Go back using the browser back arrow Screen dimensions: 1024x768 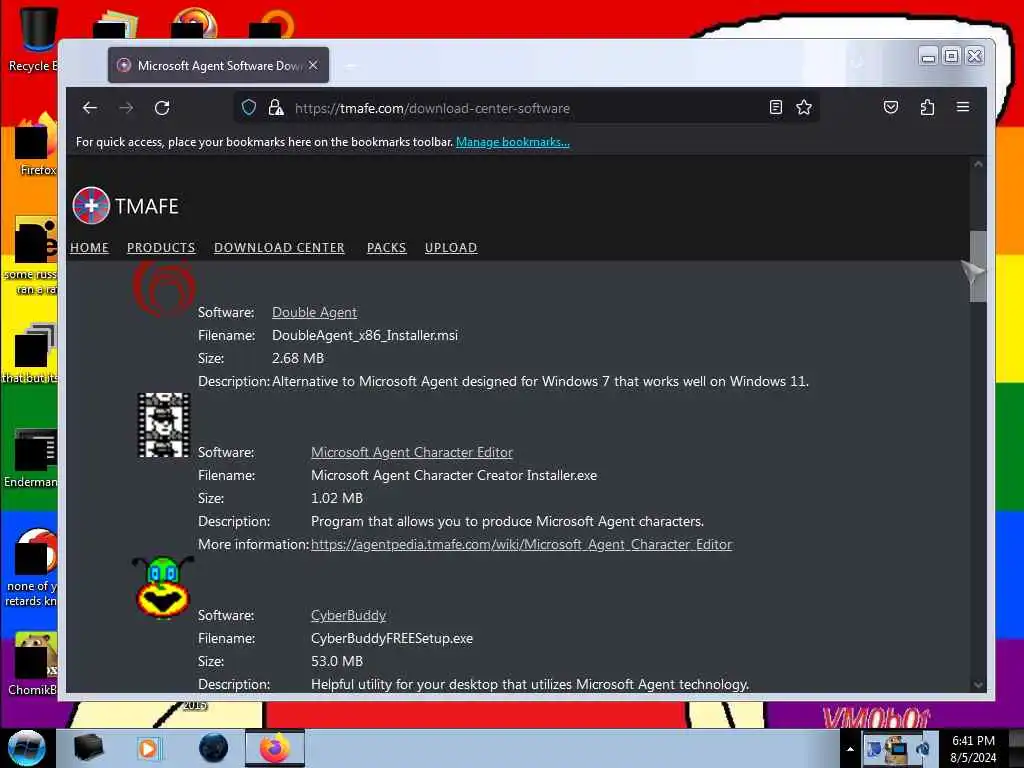click(90, 108)
